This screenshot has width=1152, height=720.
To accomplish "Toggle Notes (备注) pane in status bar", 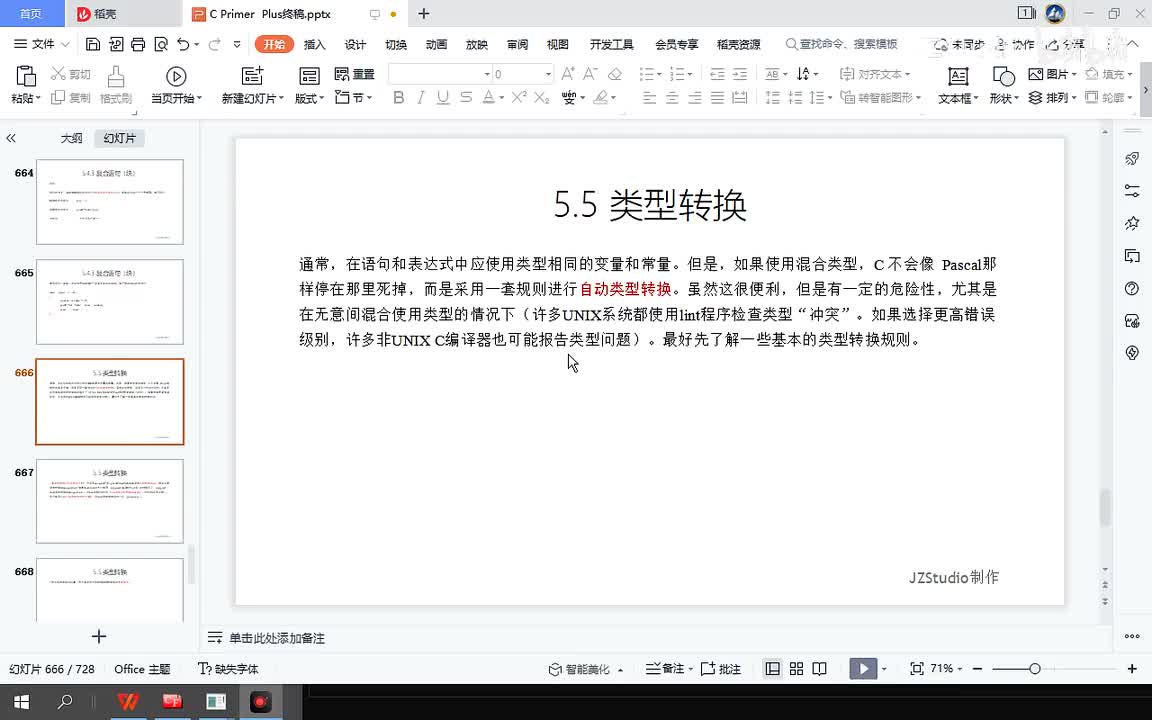I will click(x=669, y=669).
